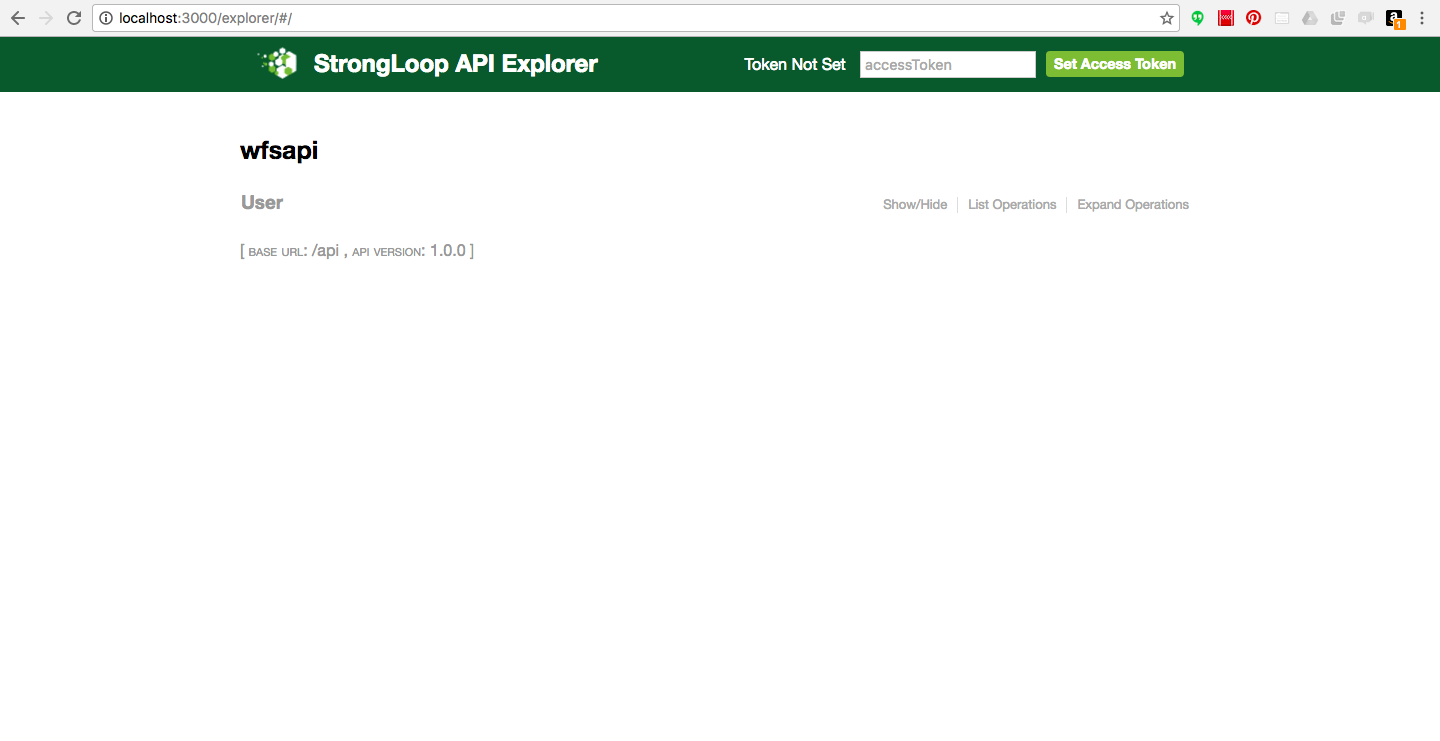Screen dimensions: 1440x741
Task: Click the StrongLoop cube logo
Action: 279,63
